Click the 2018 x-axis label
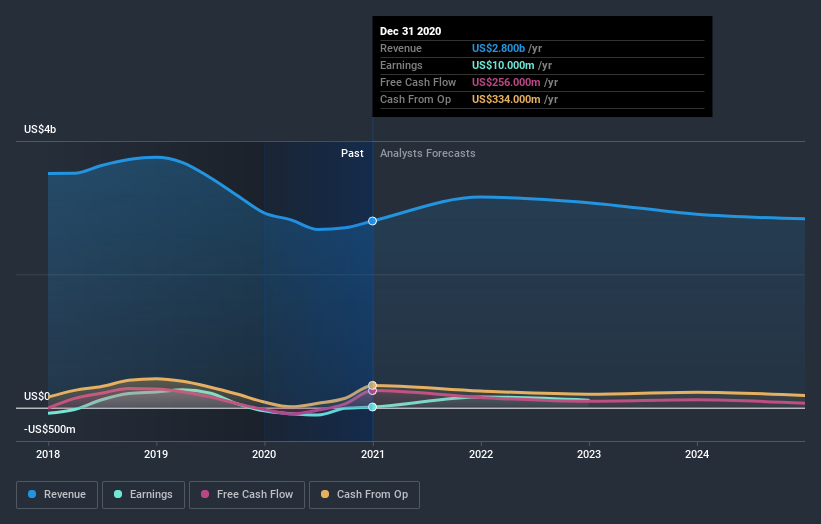The width and height of the screenshot is (821, 524). point(48,454)
